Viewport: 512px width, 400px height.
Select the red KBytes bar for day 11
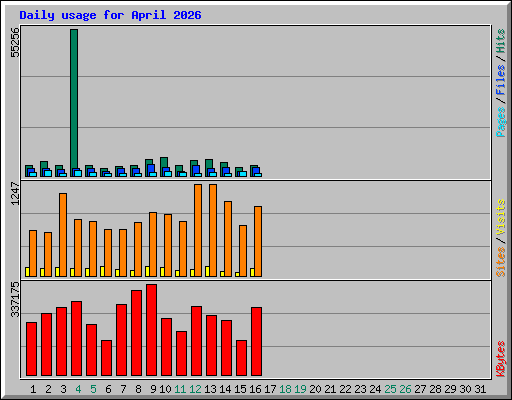point(181,354)
